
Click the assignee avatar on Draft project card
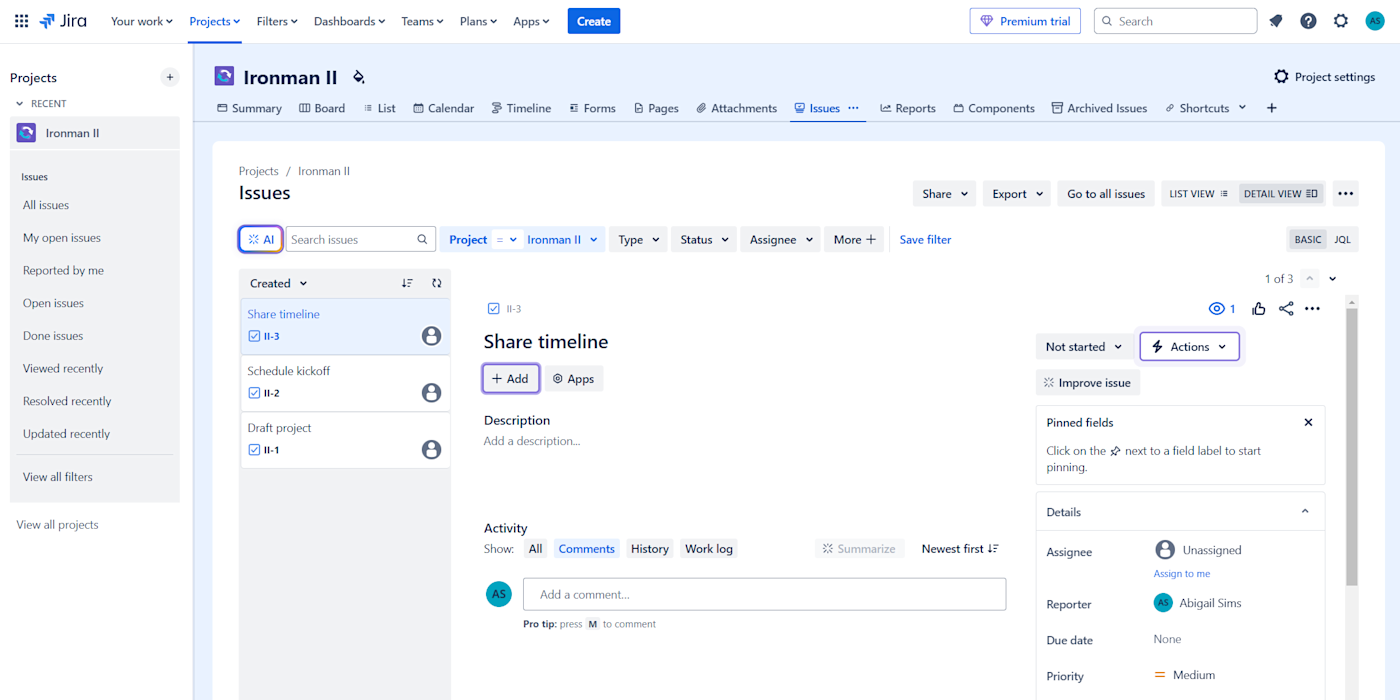click(x=432, y=450)
